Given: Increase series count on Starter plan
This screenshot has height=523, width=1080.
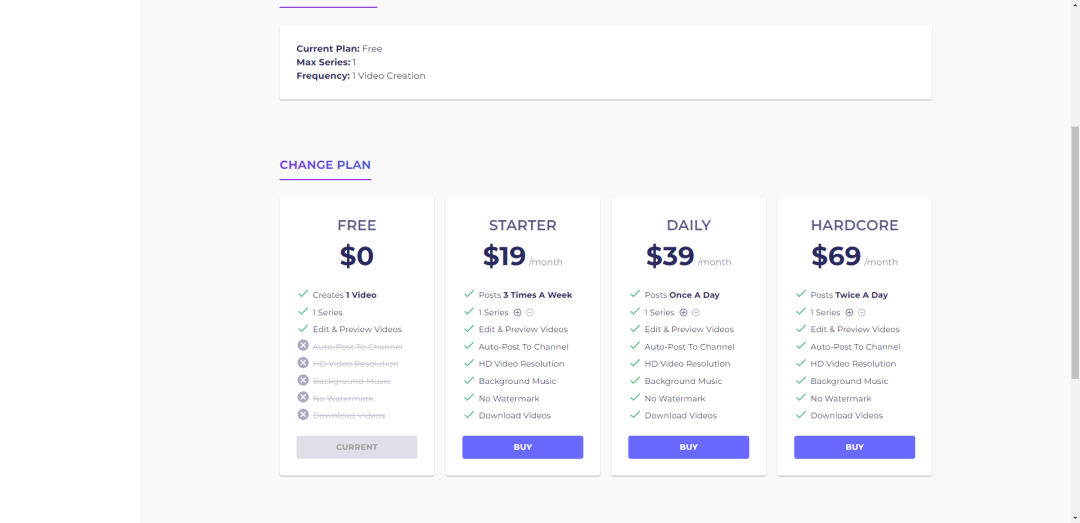Looking at the screenshot, I should (x=517, y=312).
